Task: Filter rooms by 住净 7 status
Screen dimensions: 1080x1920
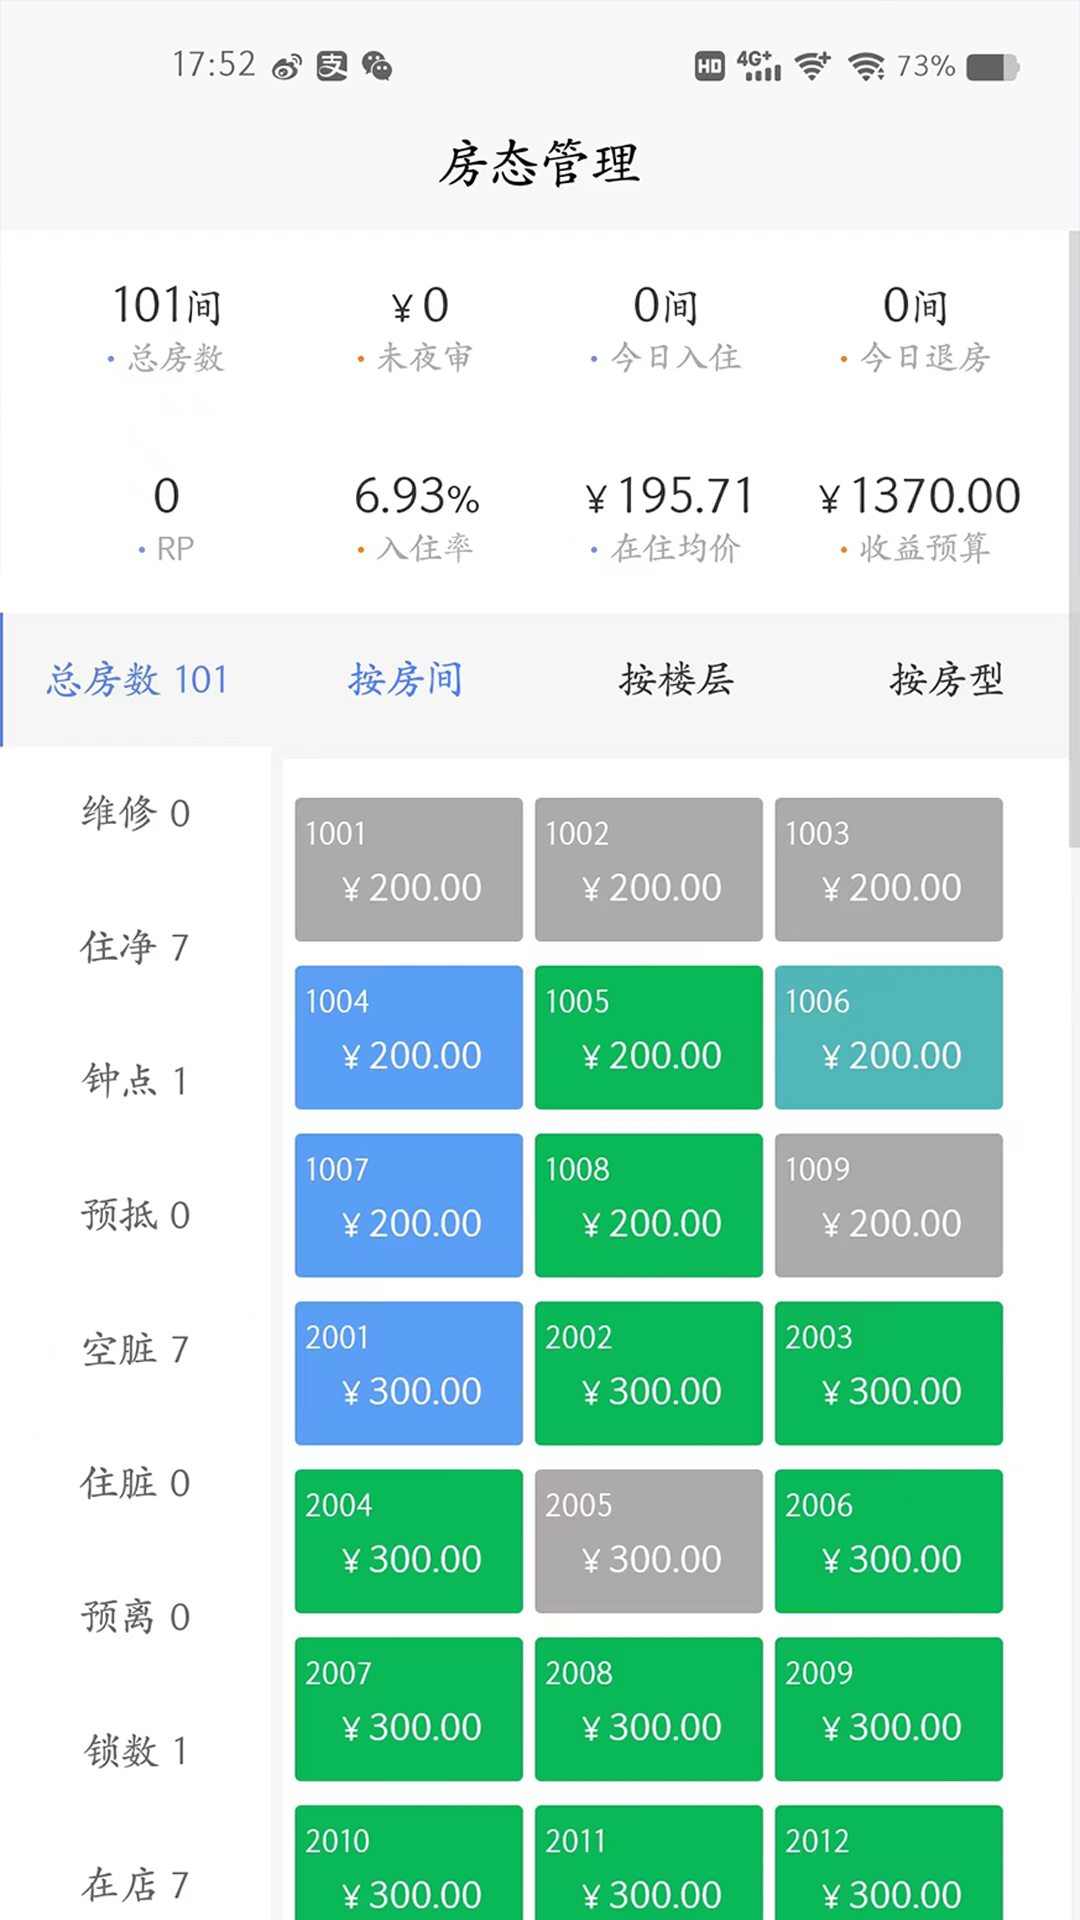Action: 135,947
